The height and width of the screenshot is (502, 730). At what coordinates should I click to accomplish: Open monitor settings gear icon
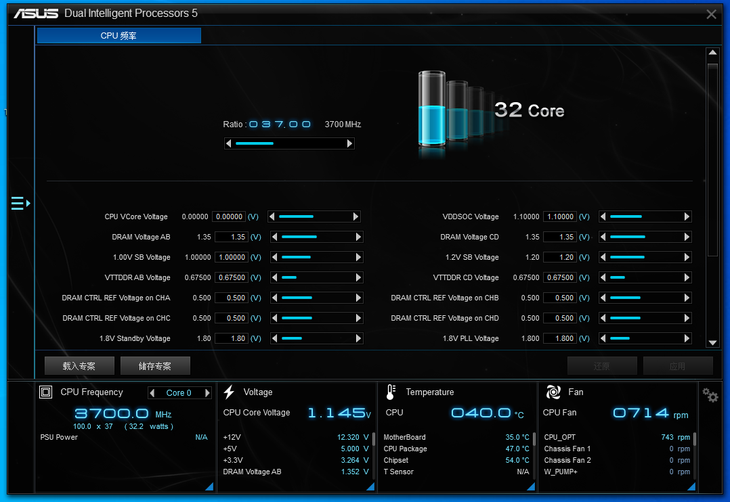(x=710, y=395)
